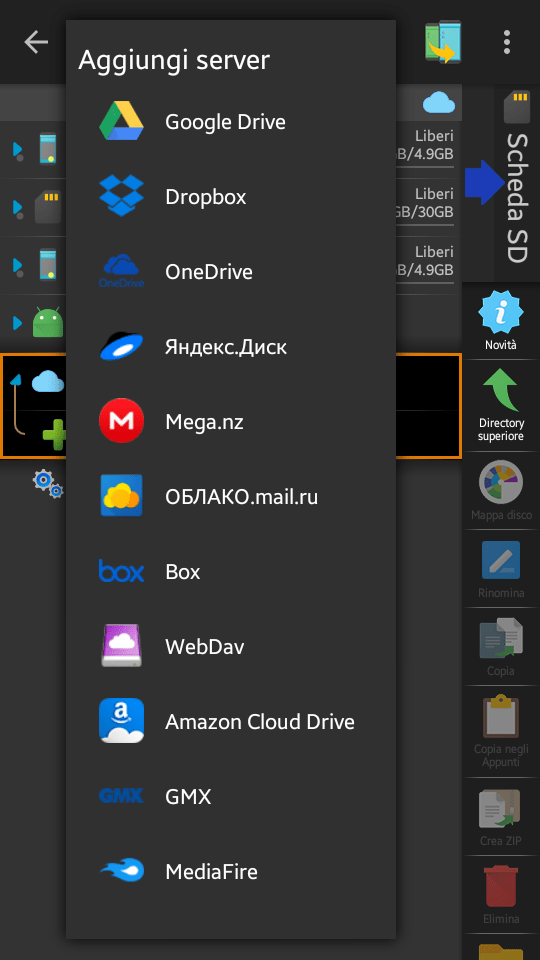The height and width of the screenshot is (960, 540).
Task: Open the Novità info button
Action: (x=501, y=321)
